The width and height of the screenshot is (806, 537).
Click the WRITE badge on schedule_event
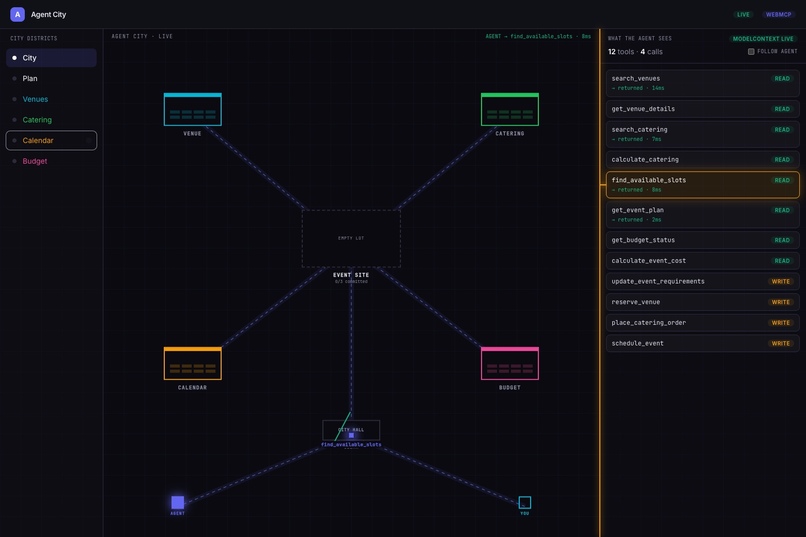(780, 343)
